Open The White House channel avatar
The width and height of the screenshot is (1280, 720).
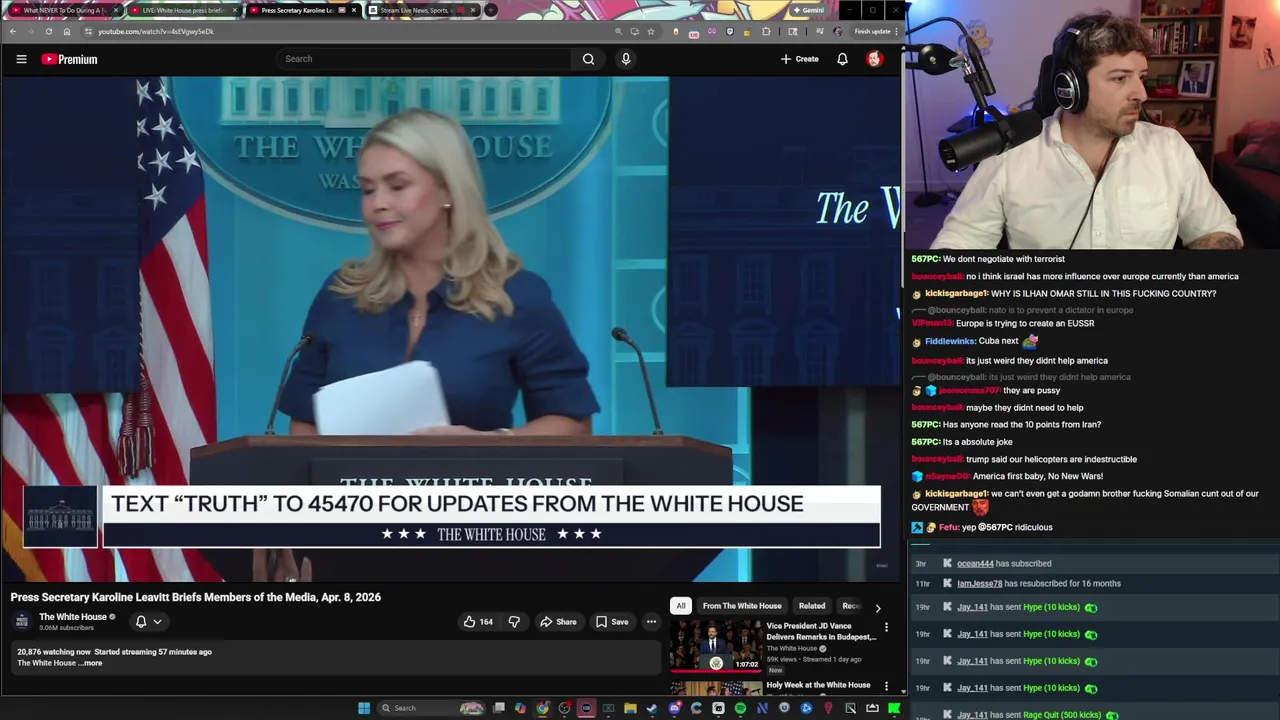[x=22, y=621]
